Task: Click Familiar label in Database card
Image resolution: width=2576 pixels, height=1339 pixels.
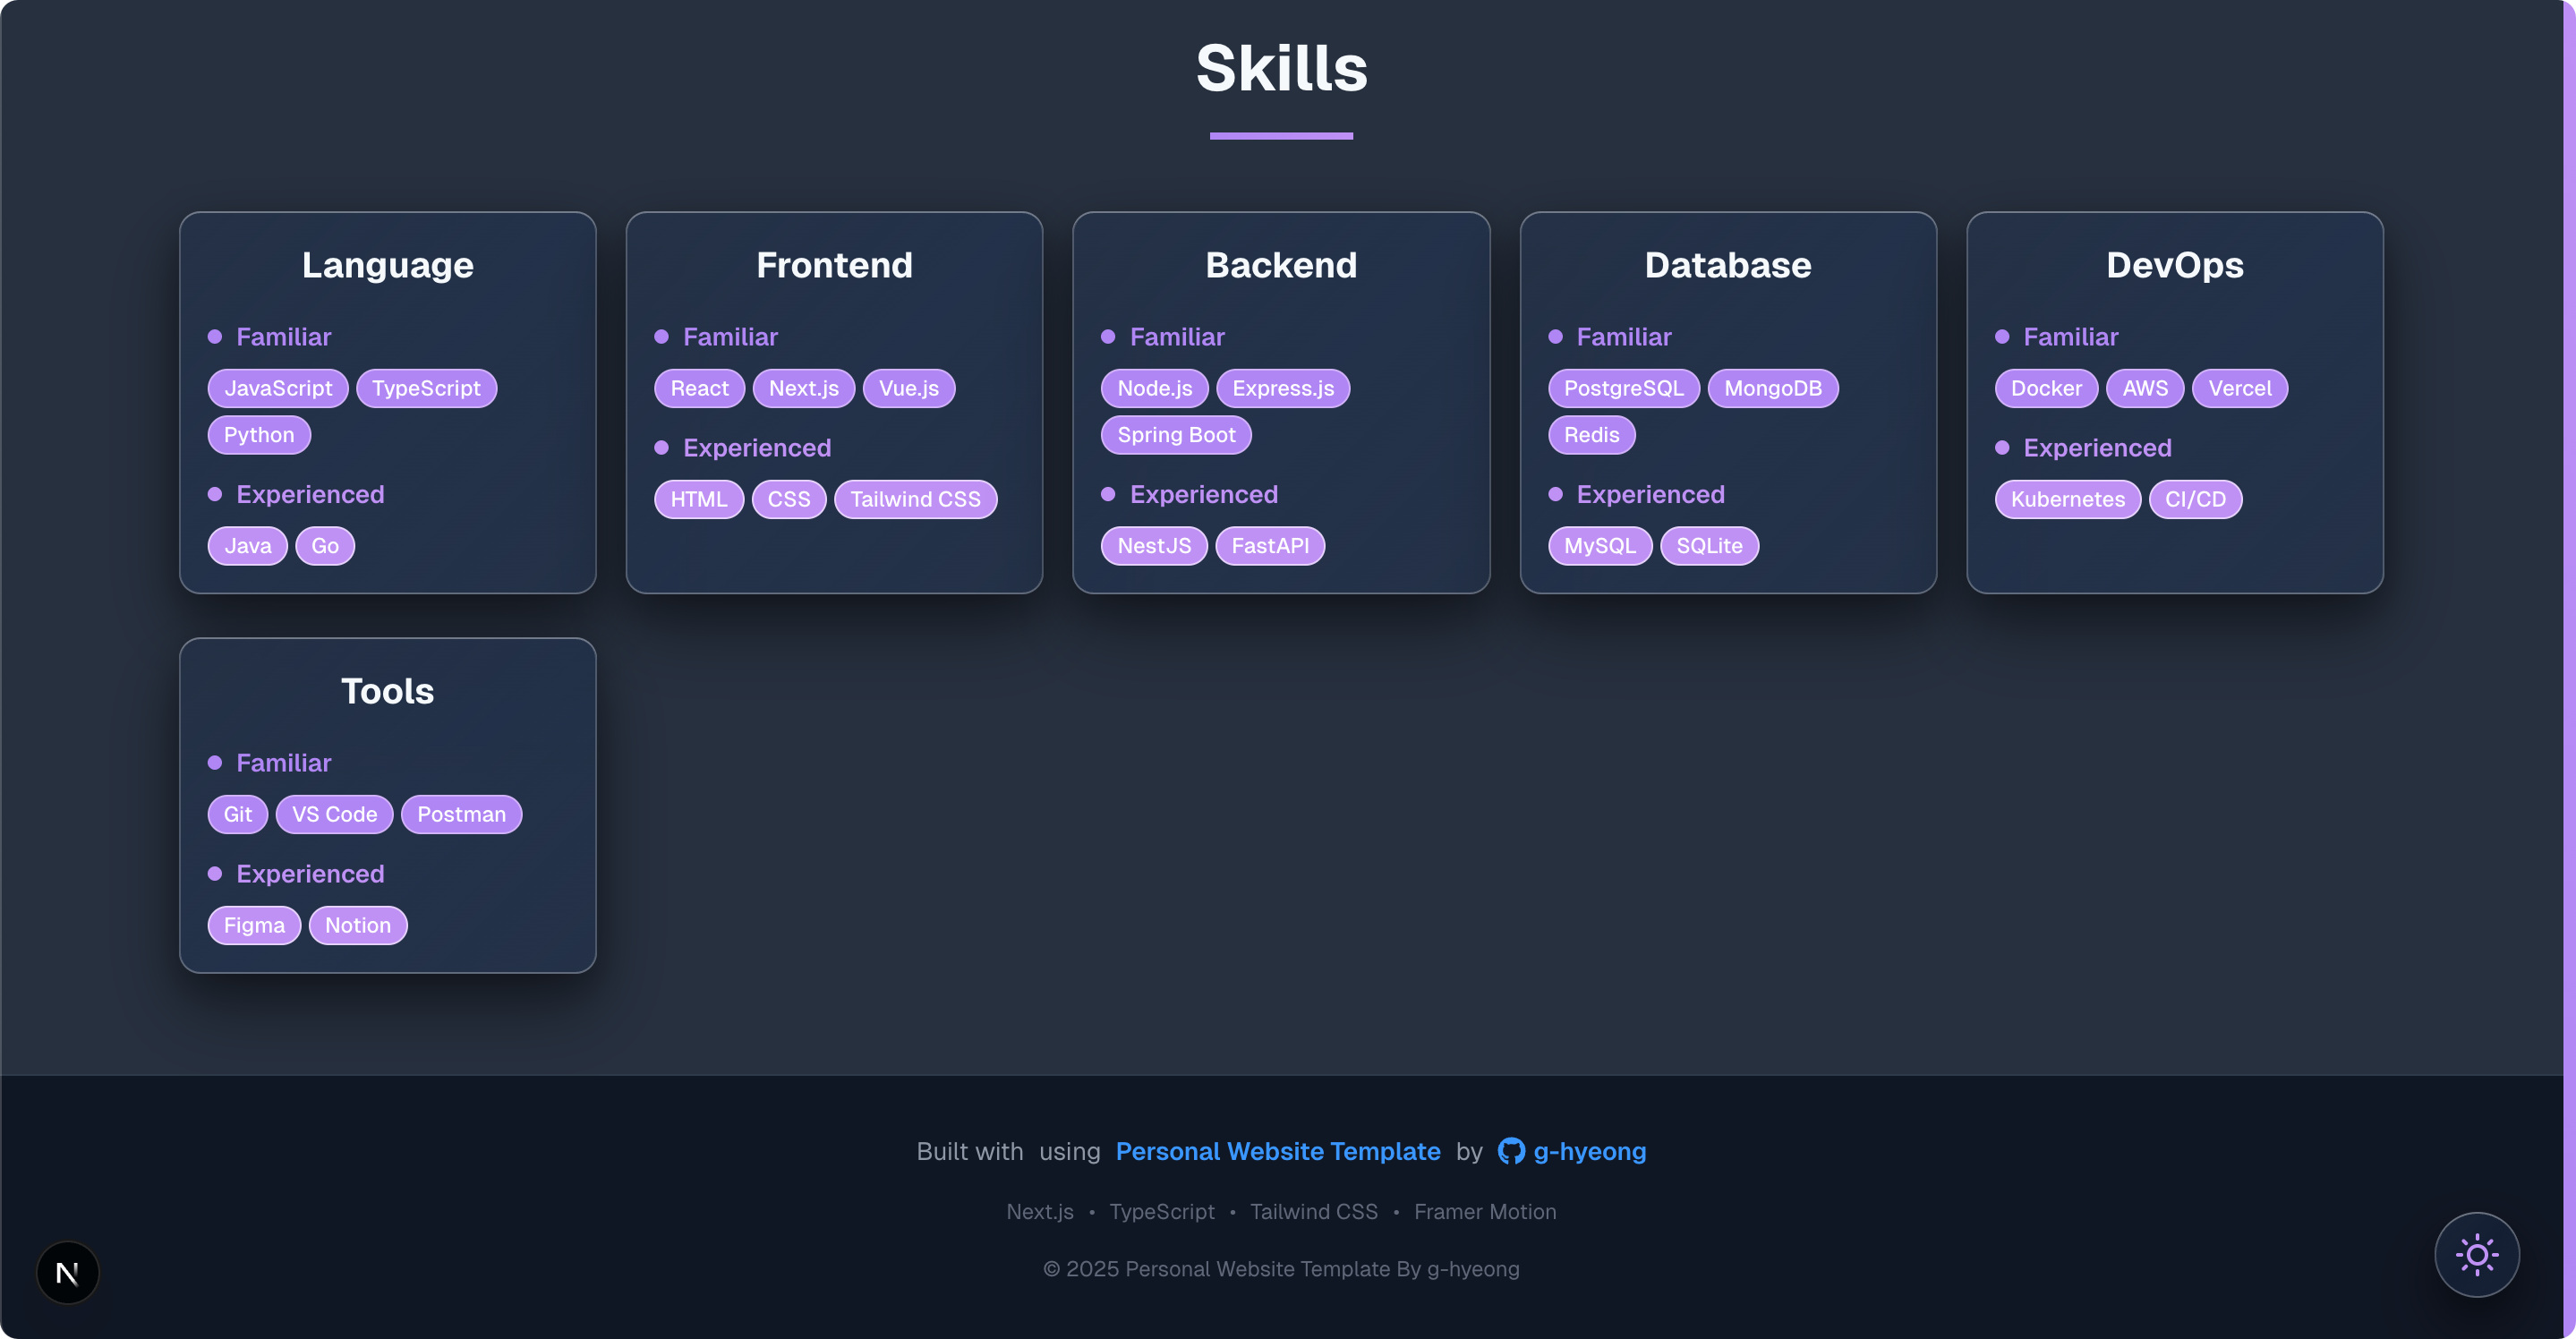Action: (x=1624, y=337)
